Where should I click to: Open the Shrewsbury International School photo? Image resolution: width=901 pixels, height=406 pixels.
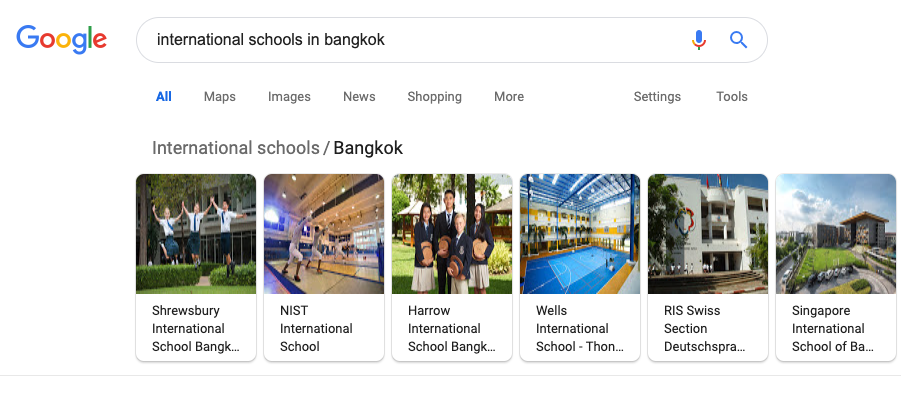(x=196, y=234)
